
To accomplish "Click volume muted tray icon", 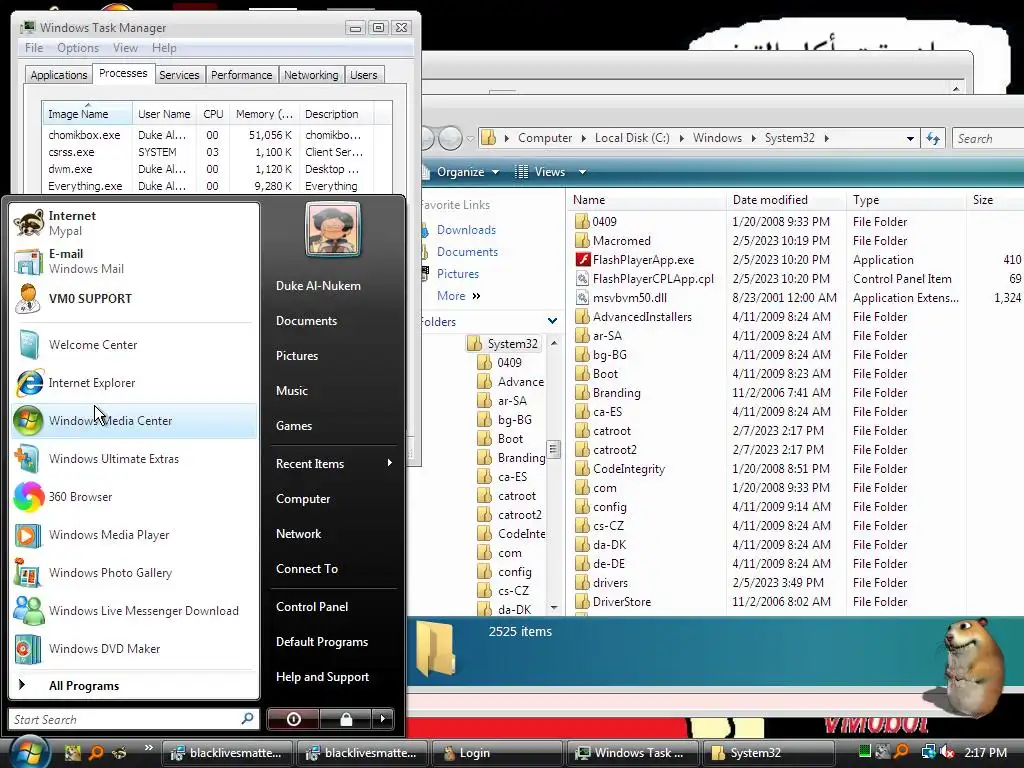I will pos(947,752).
